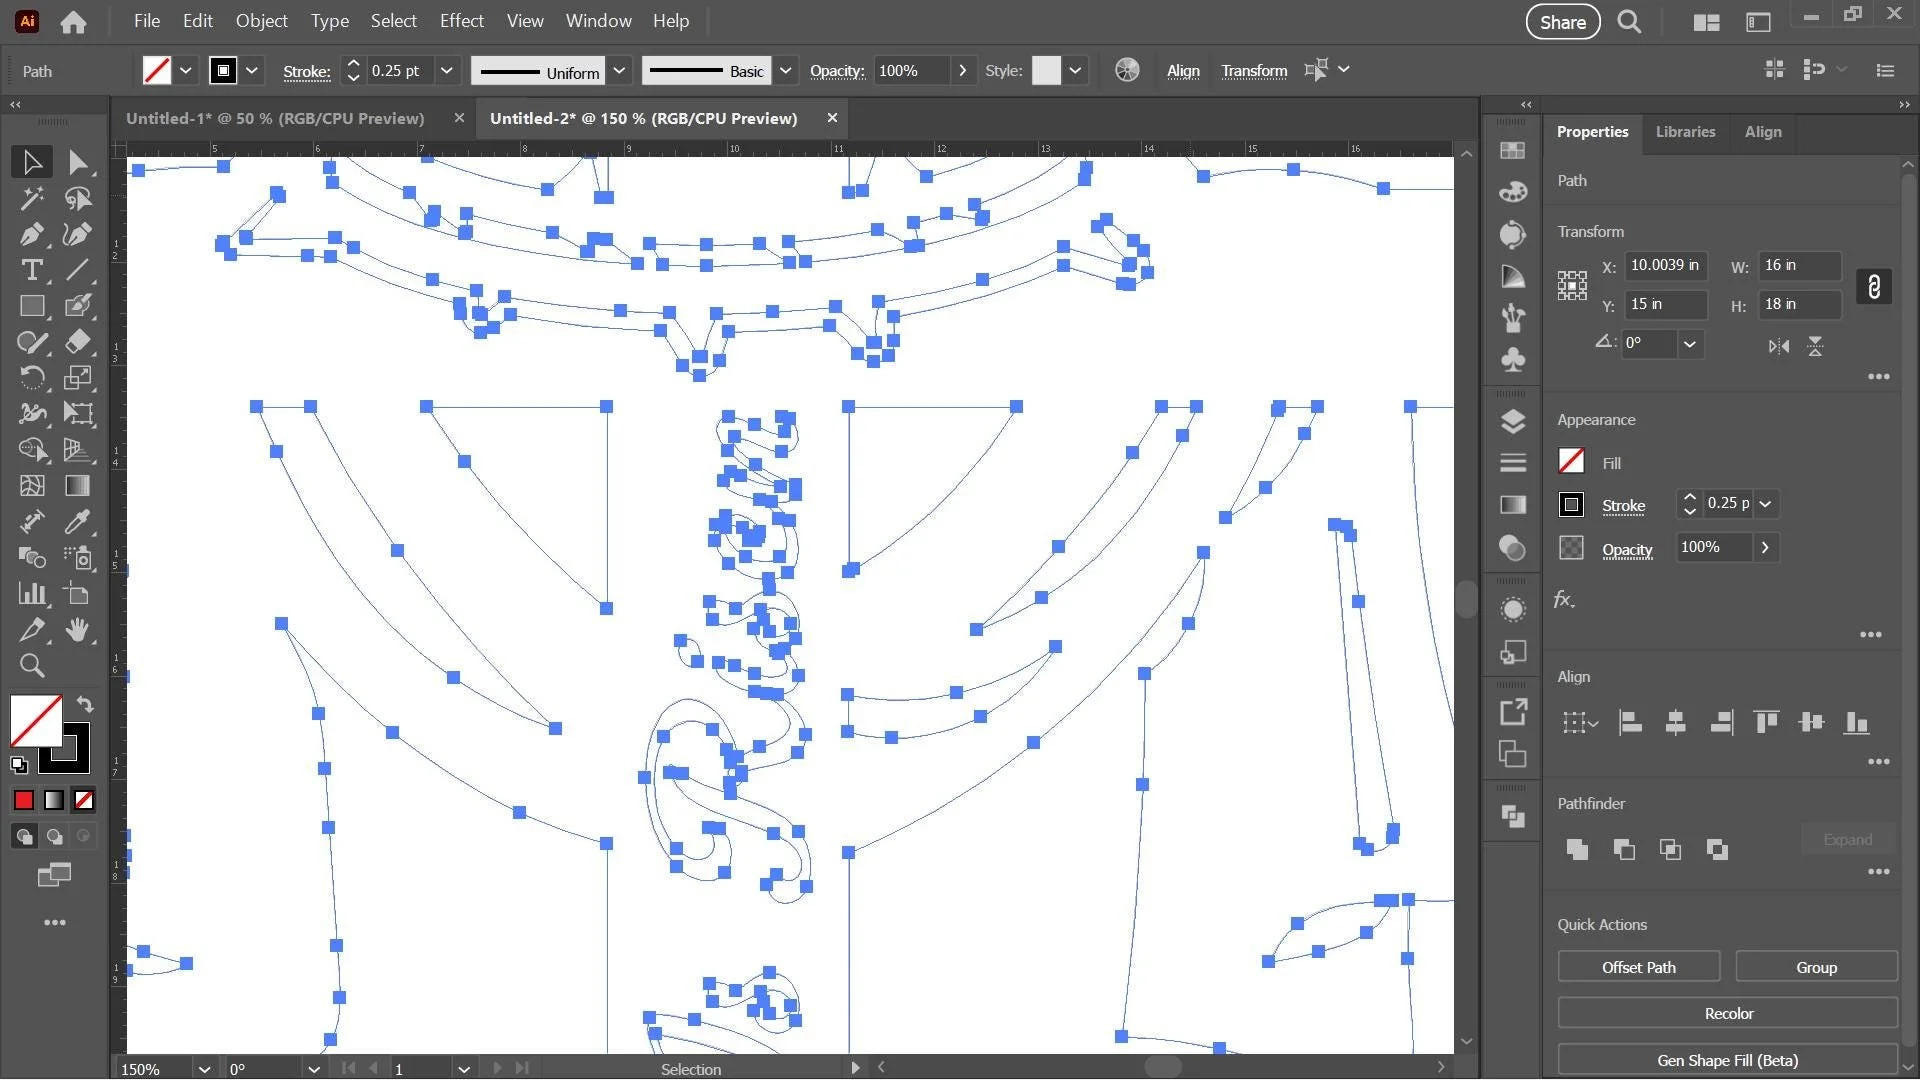This screenshot has width=1920, height=1080.
Task: Switch to the Untitled-1 document tab
Action: coord(275,118)
